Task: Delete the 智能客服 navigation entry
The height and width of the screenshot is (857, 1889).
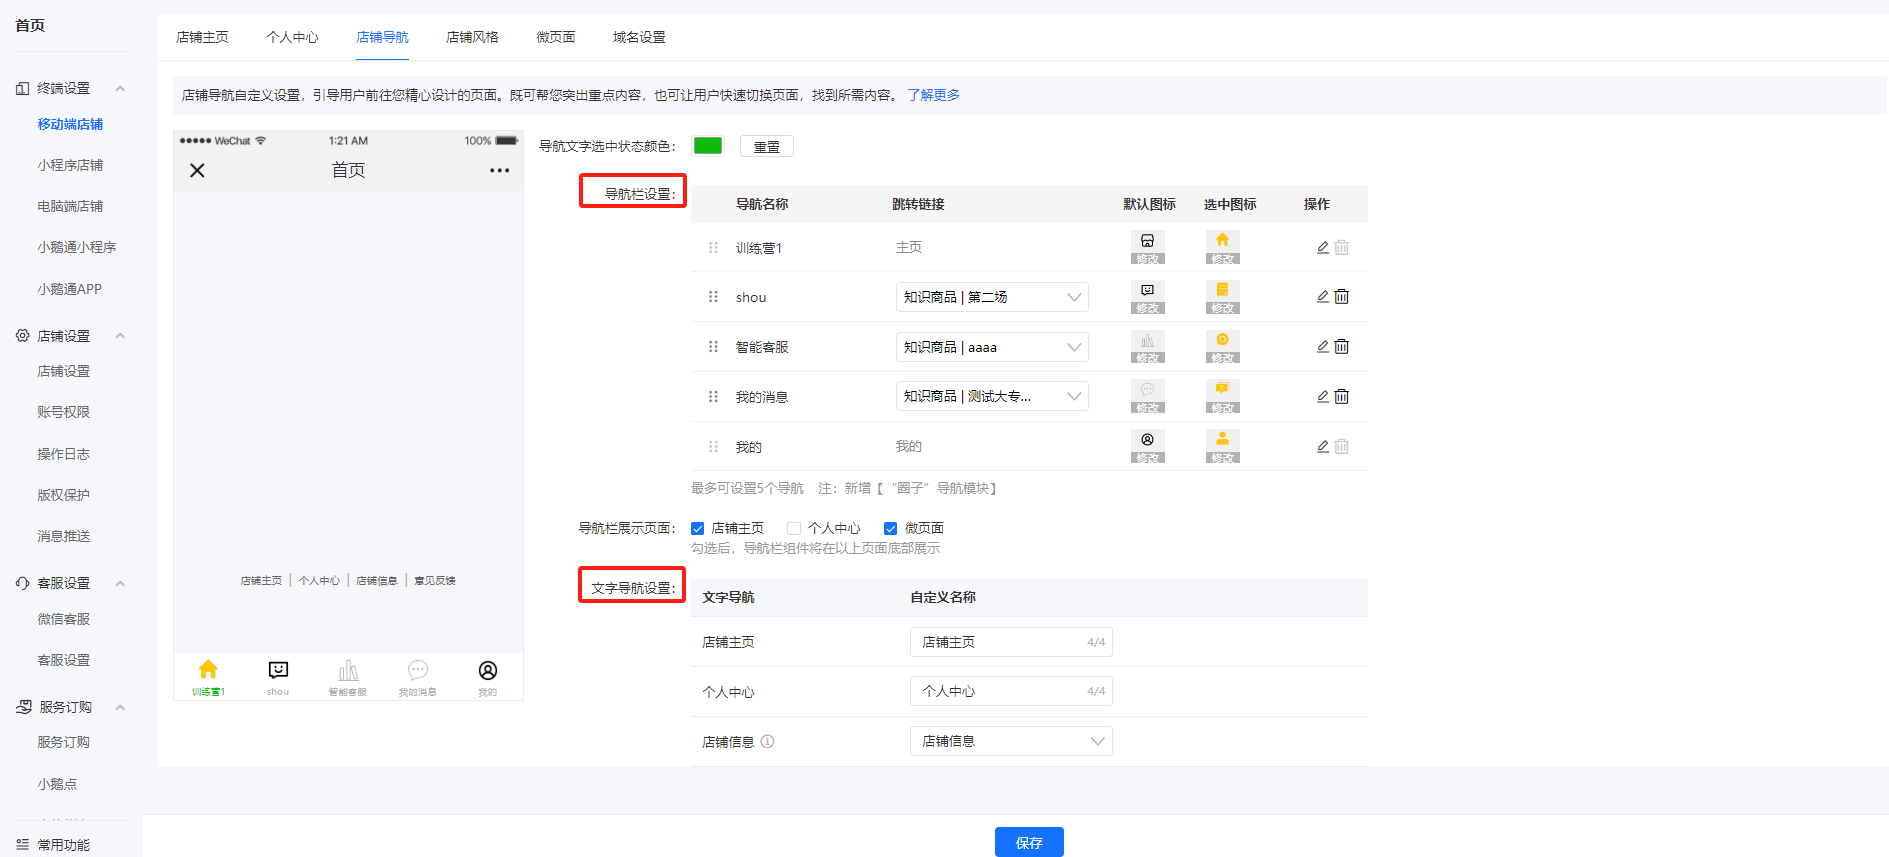Action: point(1342,347)
